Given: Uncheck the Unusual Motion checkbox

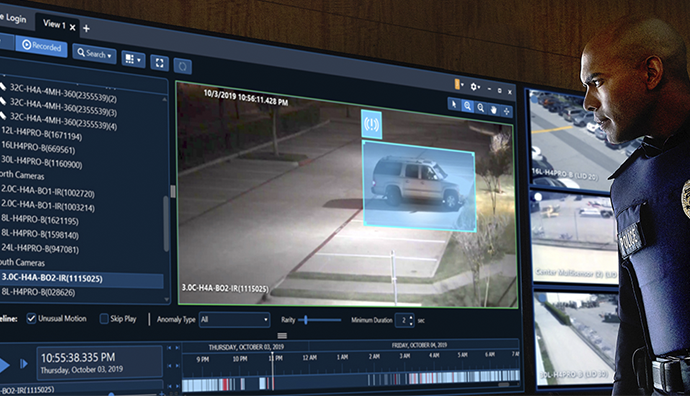Looking at the screenshot, I should pos(31,318).
